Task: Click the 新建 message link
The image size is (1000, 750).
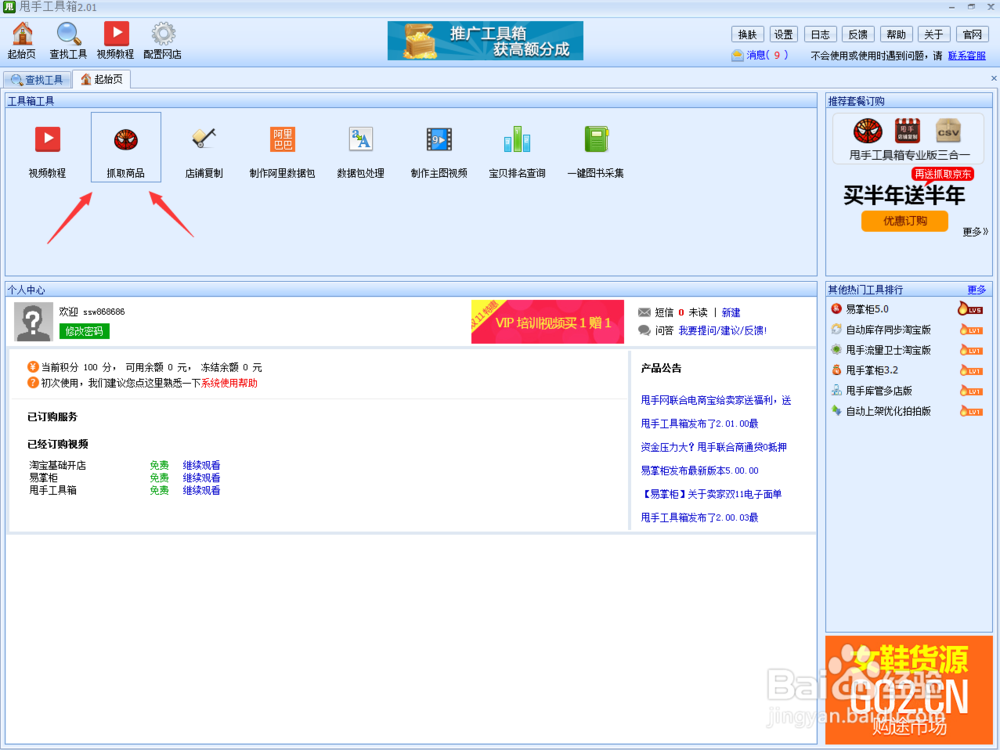Action: [731, 312]
